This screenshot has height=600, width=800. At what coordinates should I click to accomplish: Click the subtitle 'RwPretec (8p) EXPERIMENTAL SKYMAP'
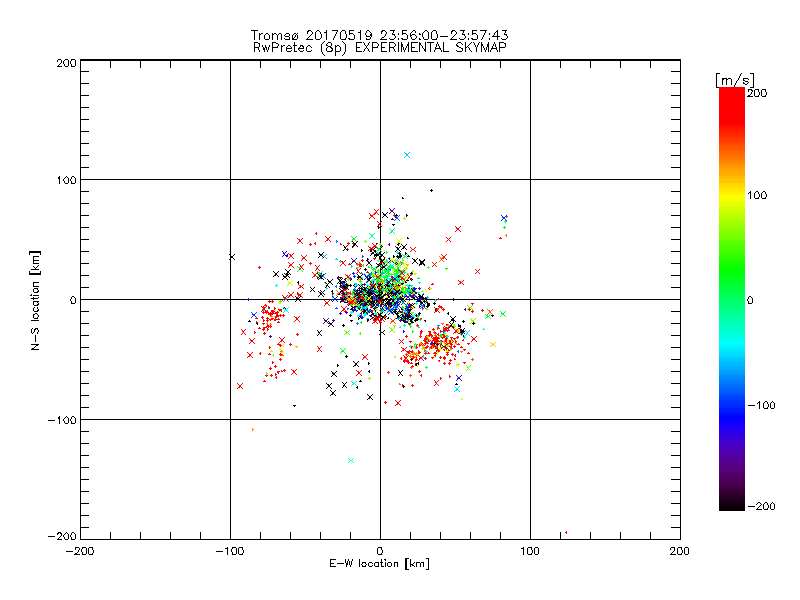pos(379,48)
